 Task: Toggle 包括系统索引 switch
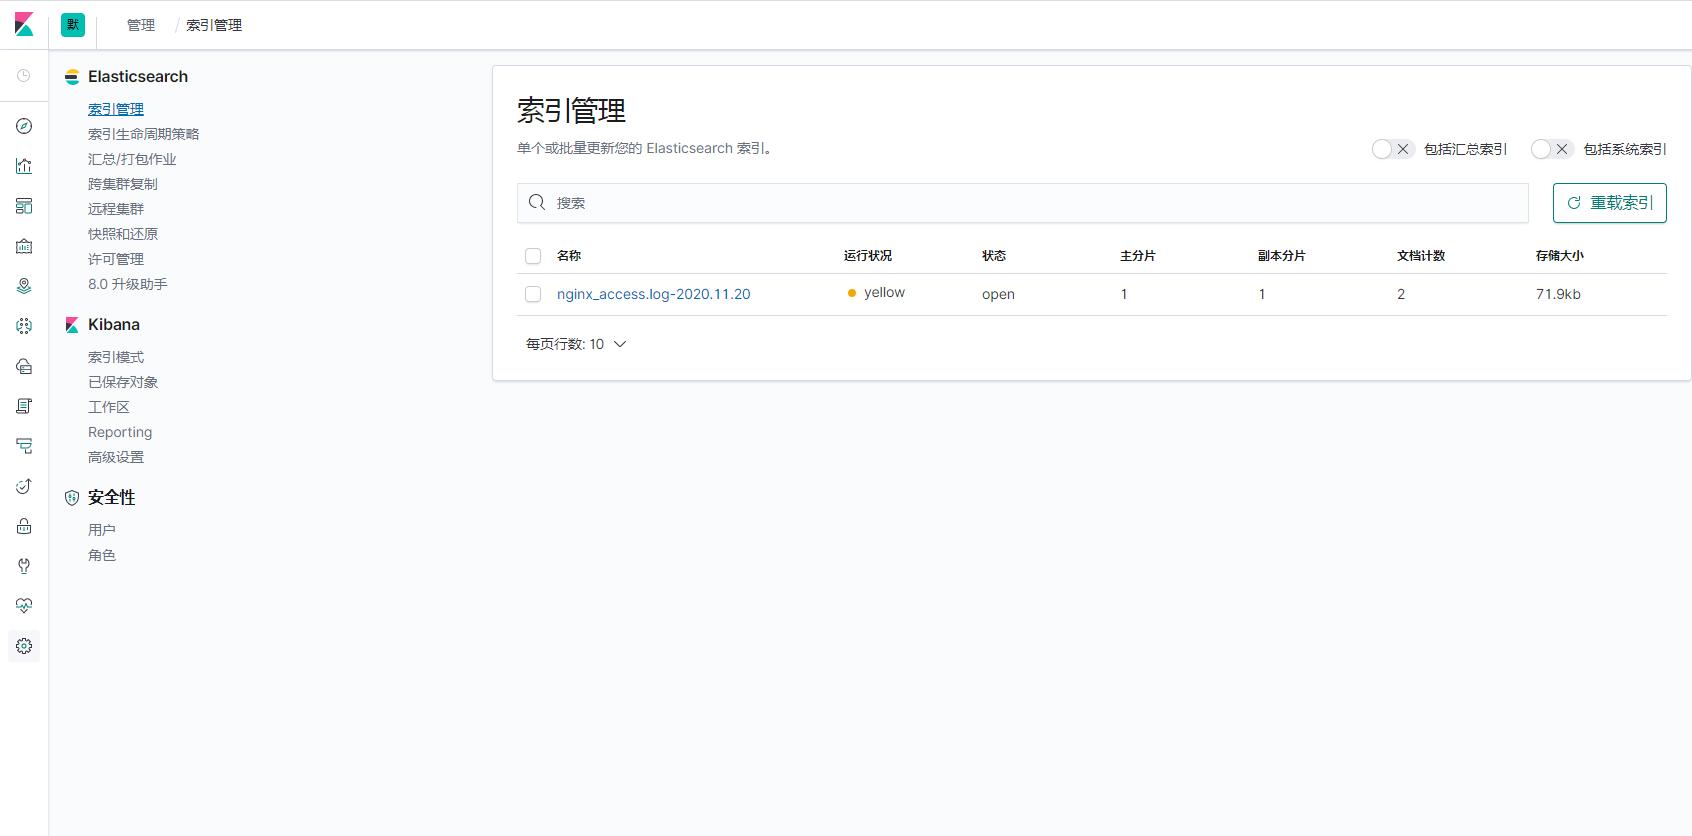(1552, 149)
